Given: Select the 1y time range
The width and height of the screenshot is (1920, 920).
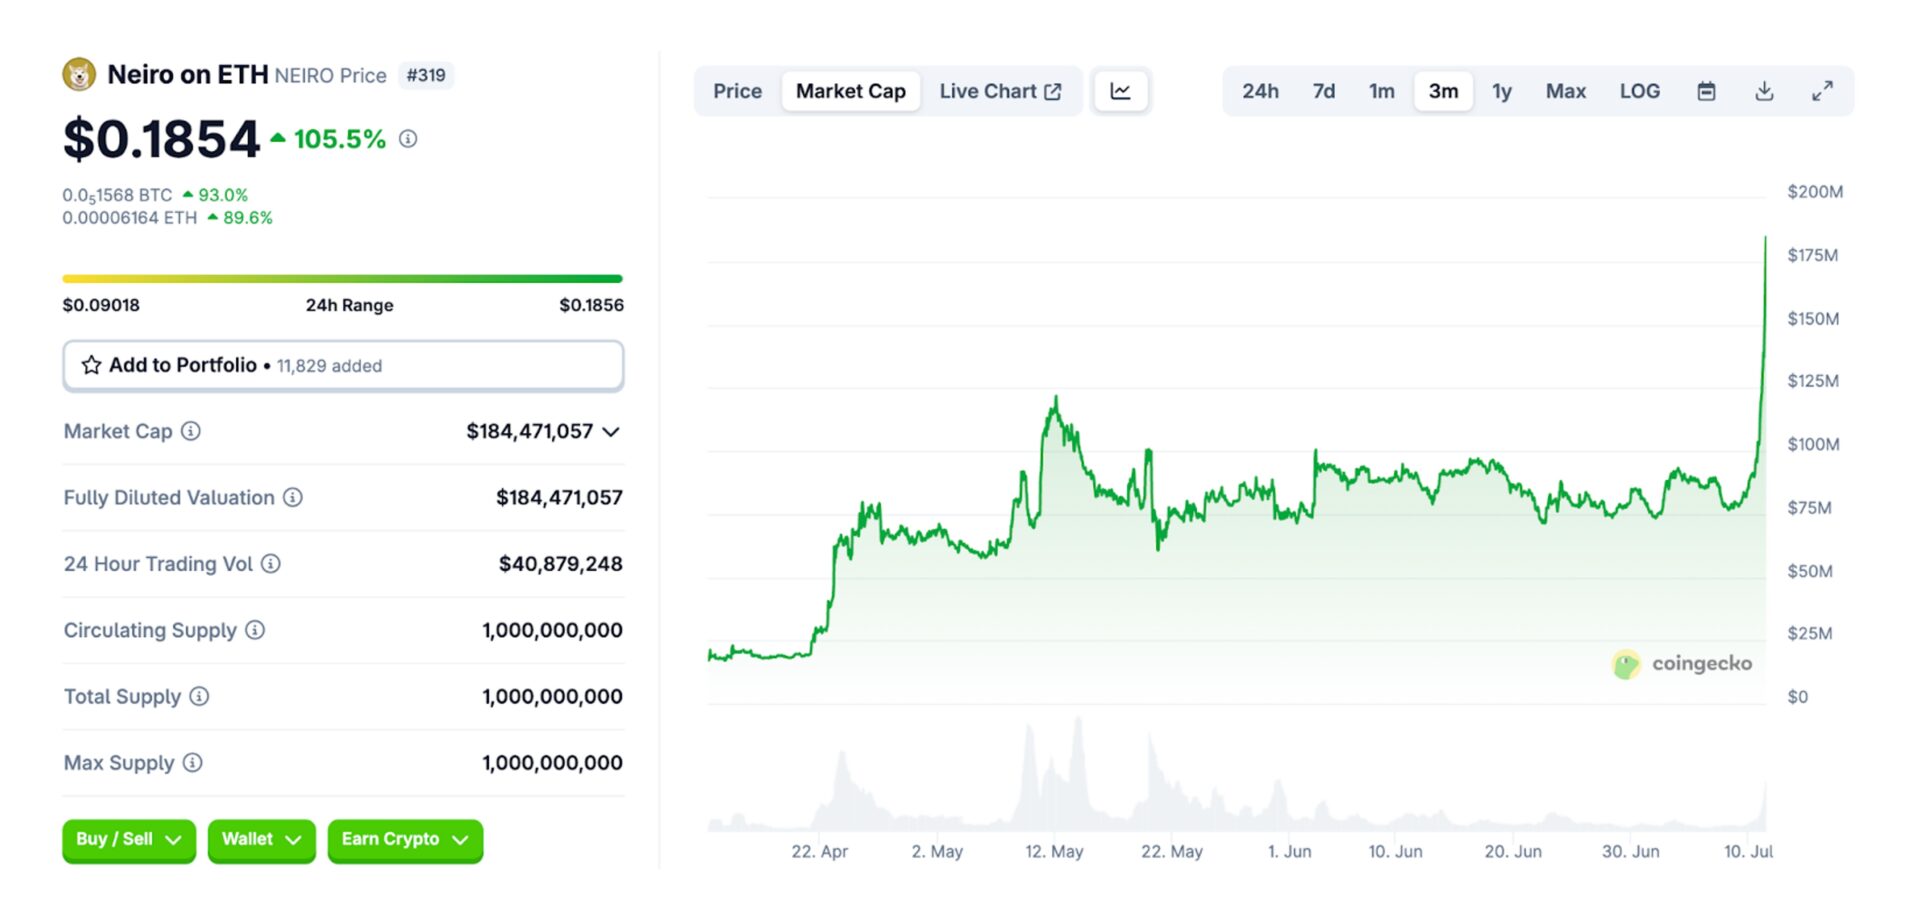Looking at the screenshot, I should tap(1502, 91).
